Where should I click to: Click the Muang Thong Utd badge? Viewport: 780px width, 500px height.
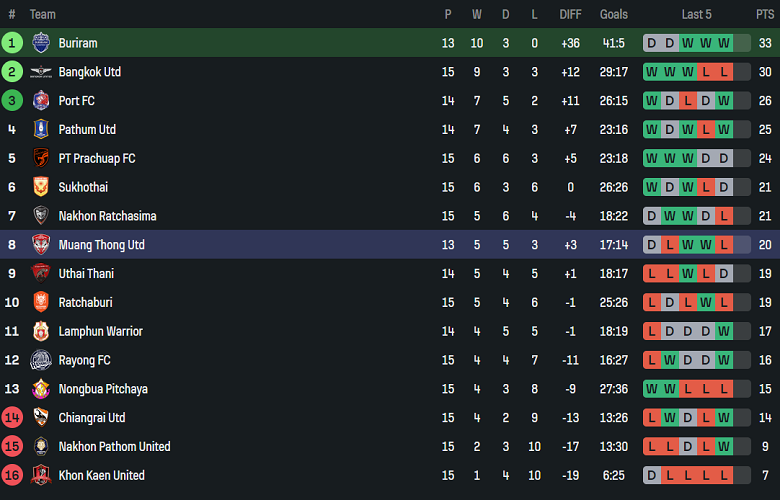pyautogui.click(x=41, y=245)
